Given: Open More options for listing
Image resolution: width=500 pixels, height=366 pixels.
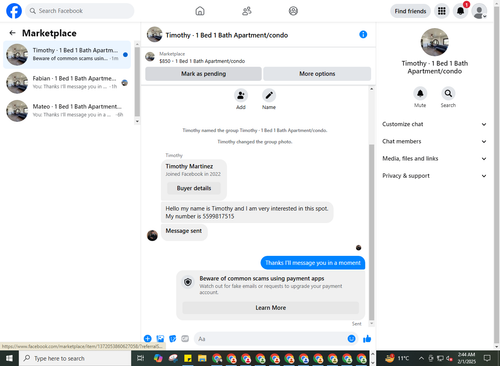Looking at the screenshot, I should click(x=317, y=74).
